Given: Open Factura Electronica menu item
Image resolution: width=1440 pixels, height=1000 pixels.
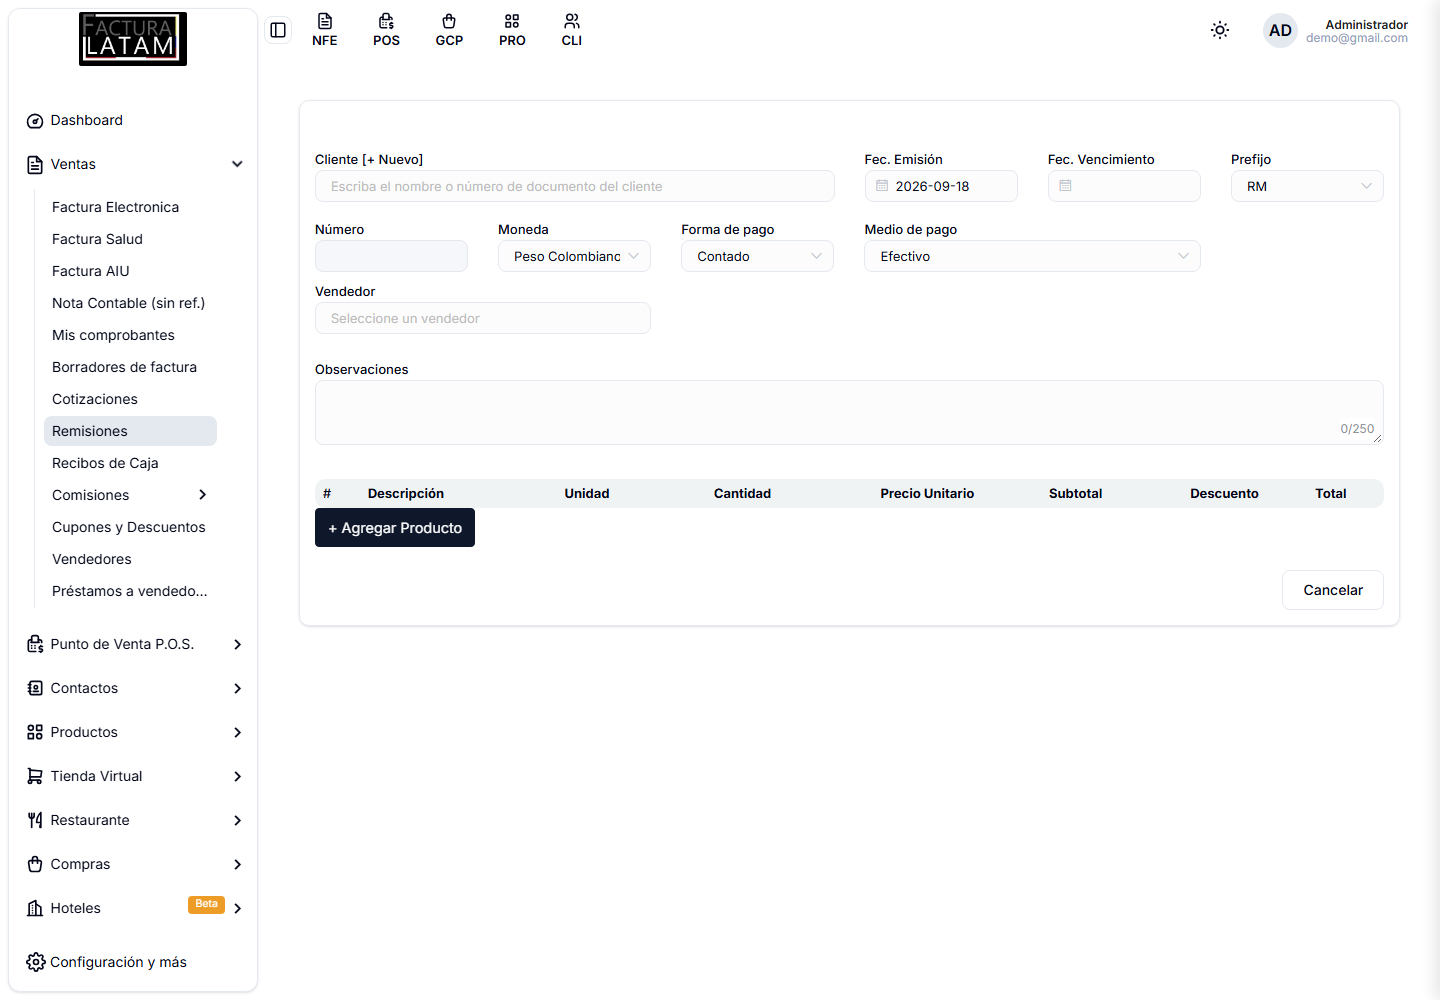Looking at the screenshot, I should [116, 207].
